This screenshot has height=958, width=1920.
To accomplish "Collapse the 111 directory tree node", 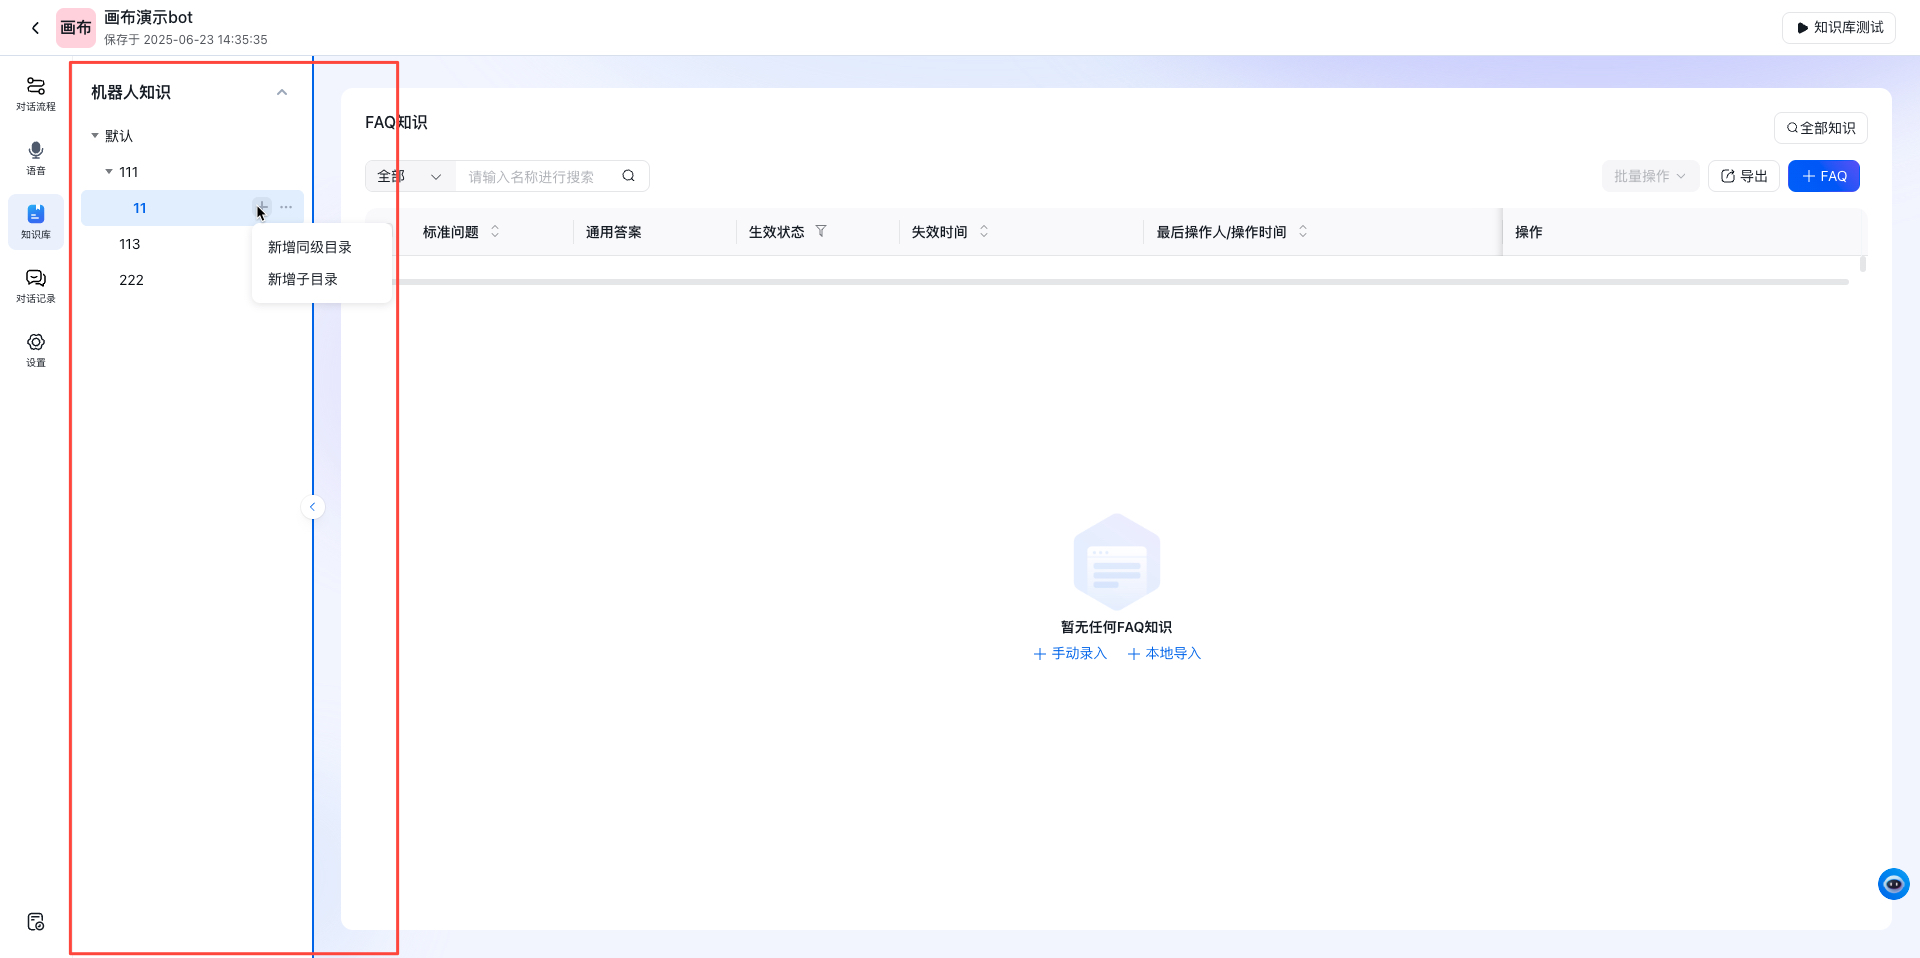I will [x=110, y=171].
